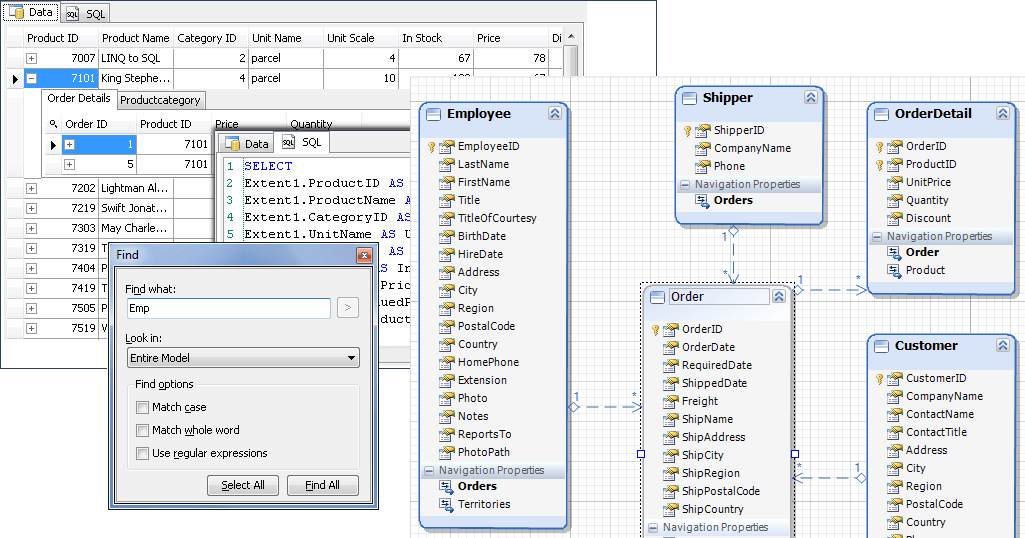Click the search icon in Order Details grid
1025x538 pixels.
coord(52,125)
